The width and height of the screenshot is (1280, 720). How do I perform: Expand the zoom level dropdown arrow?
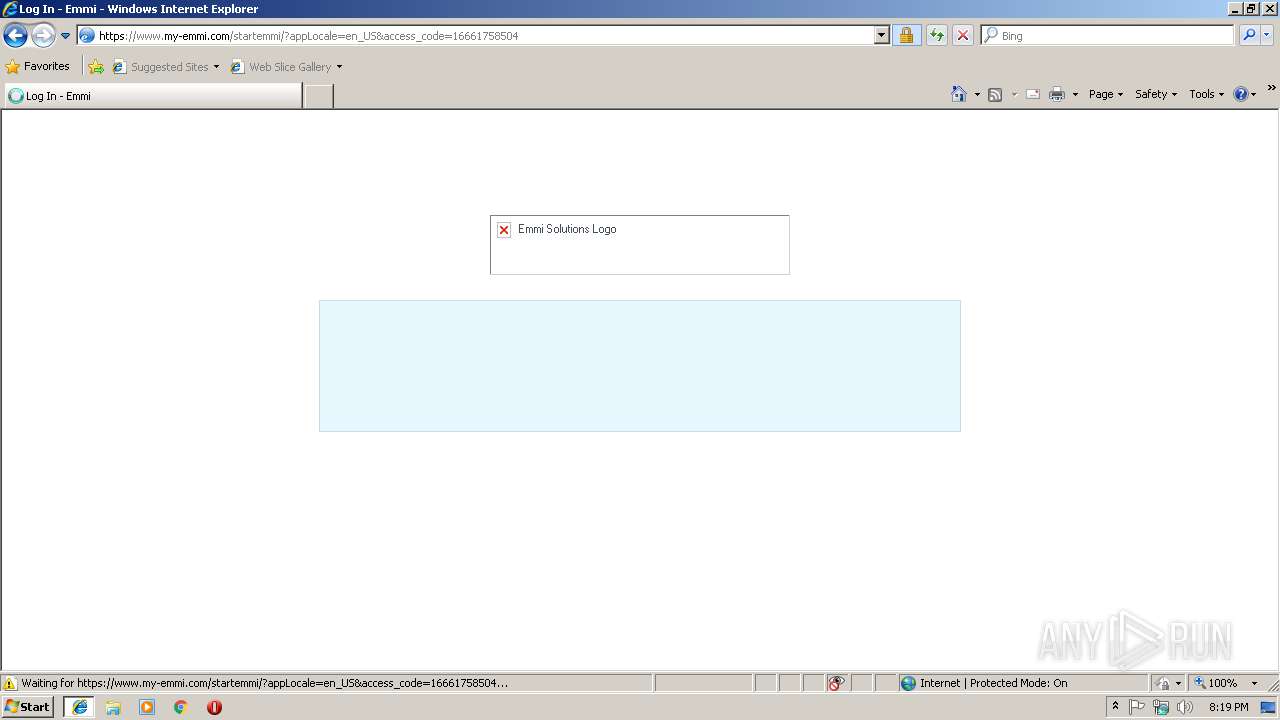(1254, 683)
